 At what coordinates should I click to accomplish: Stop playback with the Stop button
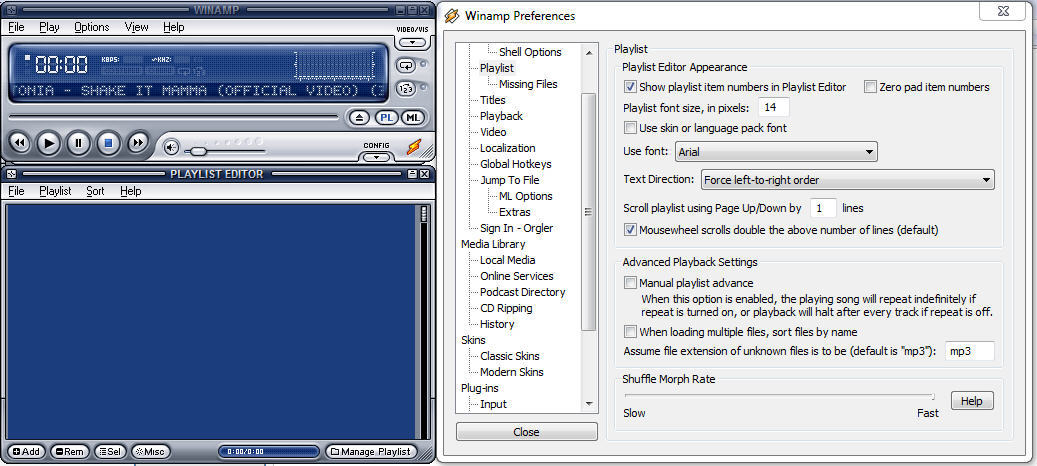[x=108, y=142]
